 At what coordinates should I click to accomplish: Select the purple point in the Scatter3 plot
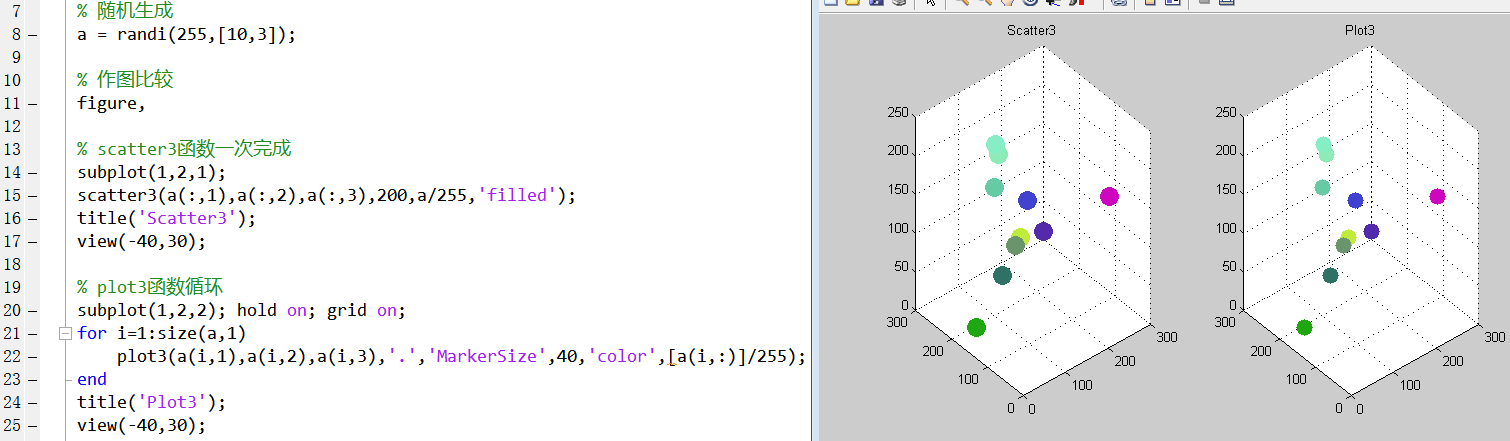[x=1044, y=232]
